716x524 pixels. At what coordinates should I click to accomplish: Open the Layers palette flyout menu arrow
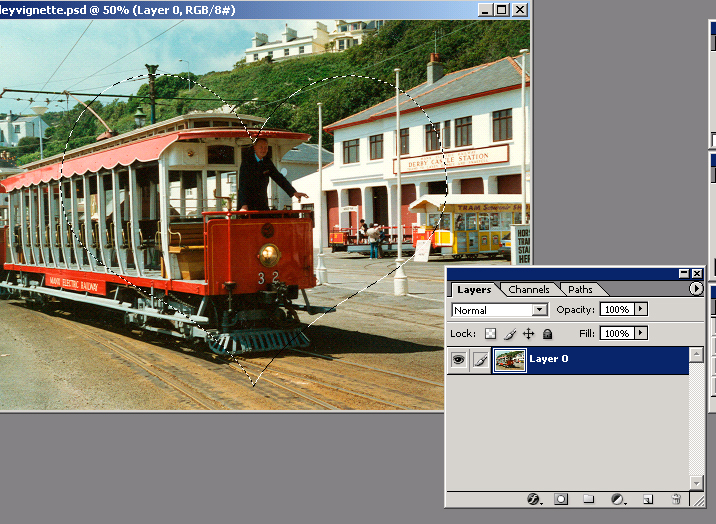696,288
